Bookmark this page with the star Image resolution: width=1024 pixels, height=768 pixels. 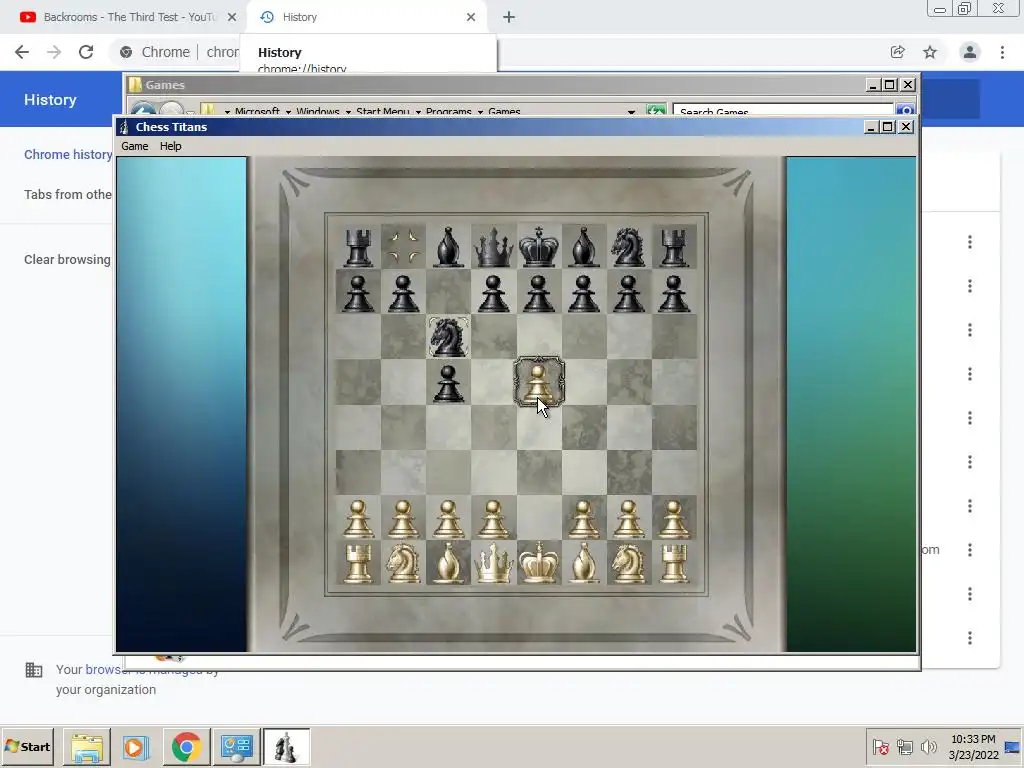[930, 52]
